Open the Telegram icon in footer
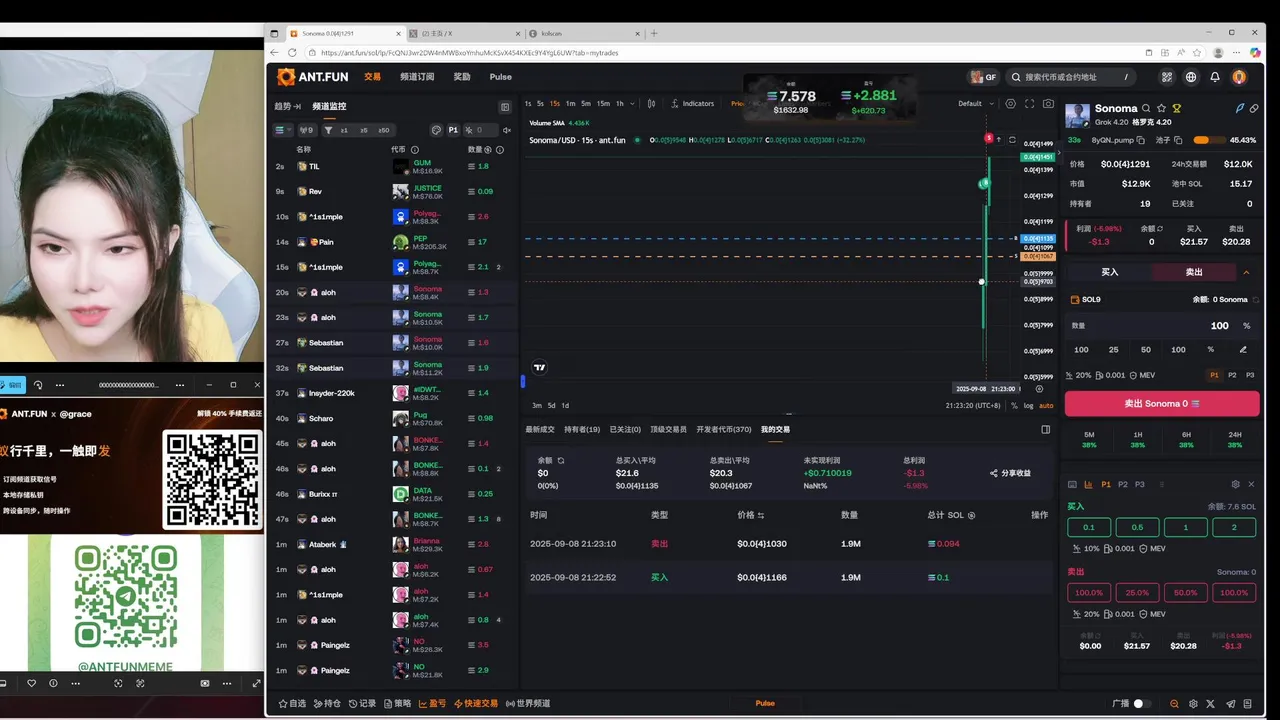The height and width of the screenshot is (720, 1280). [1231, 703]
